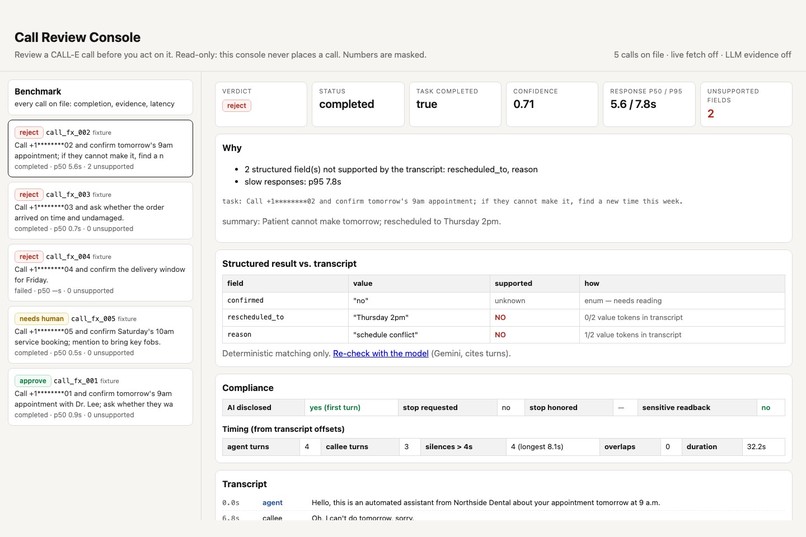Click the NO cell in reason row

pos(535,335)
